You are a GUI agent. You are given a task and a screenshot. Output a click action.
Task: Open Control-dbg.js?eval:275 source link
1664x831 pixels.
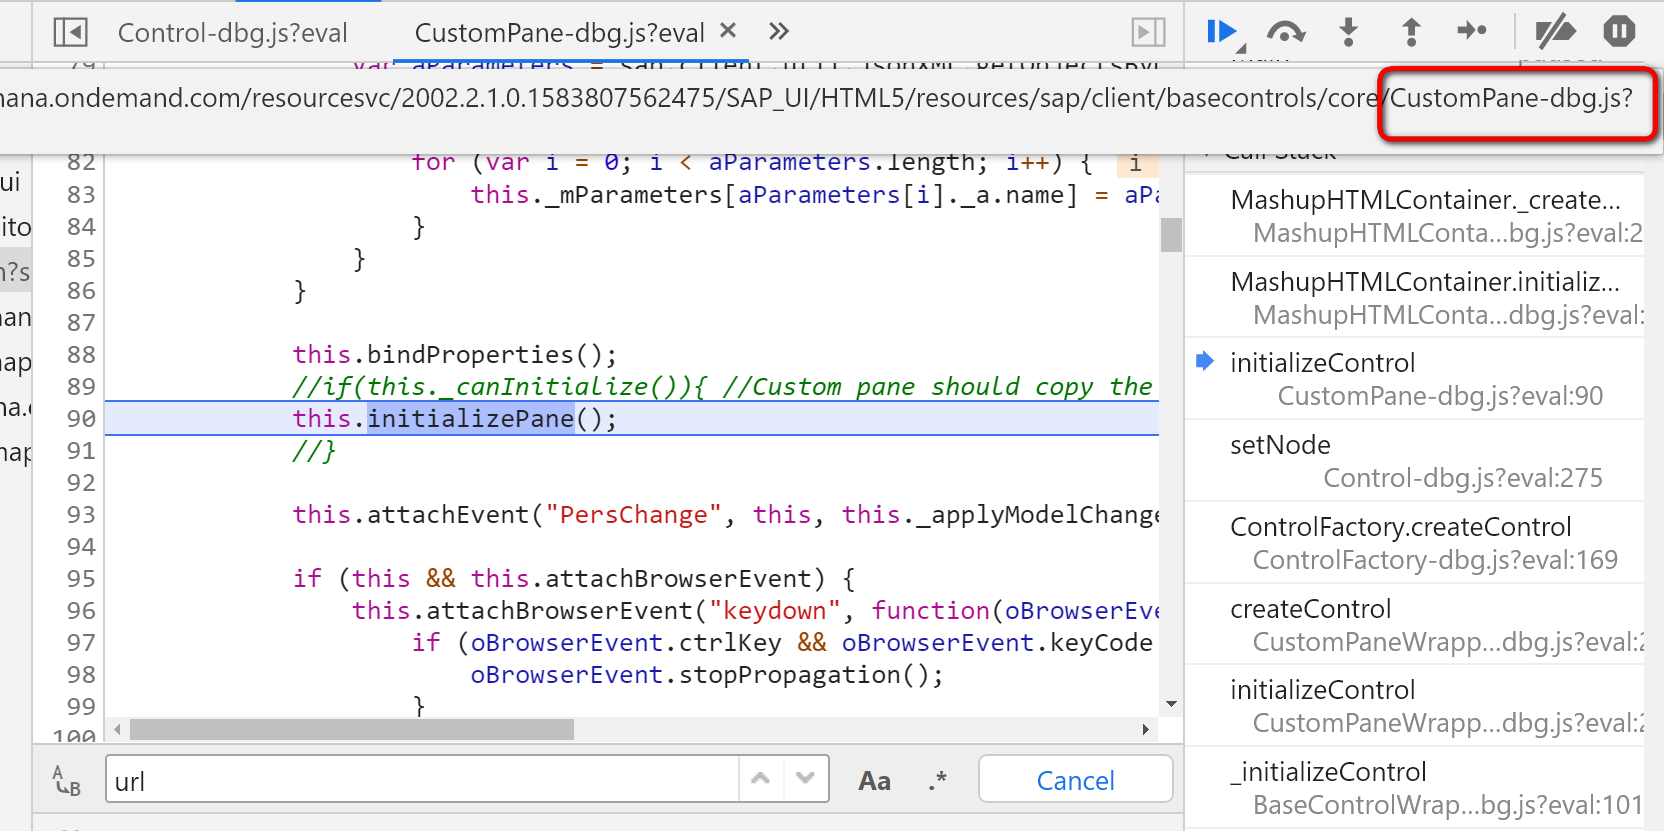1463,478
